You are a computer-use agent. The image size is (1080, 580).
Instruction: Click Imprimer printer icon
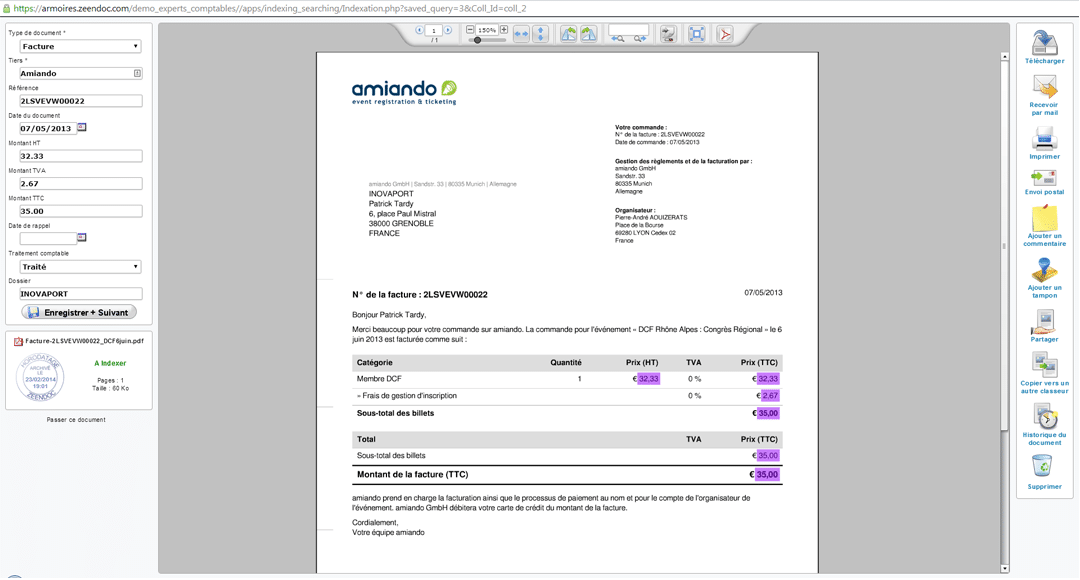point(1045,138)
